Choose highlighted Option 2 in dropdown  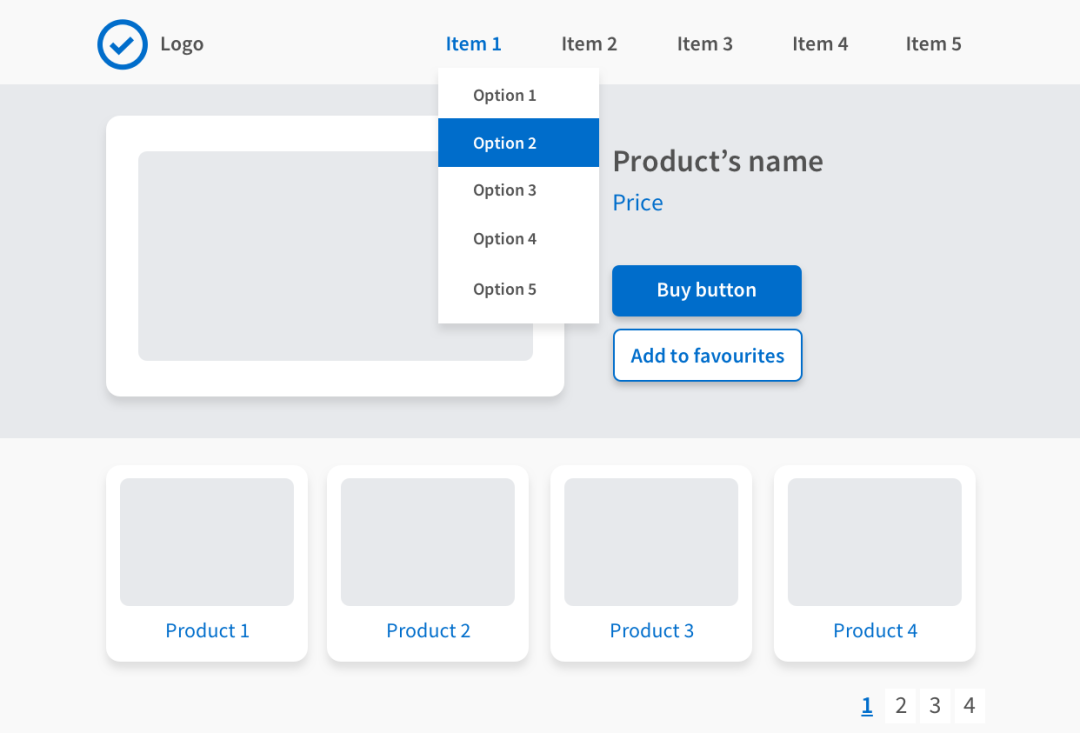coord(519,143)
